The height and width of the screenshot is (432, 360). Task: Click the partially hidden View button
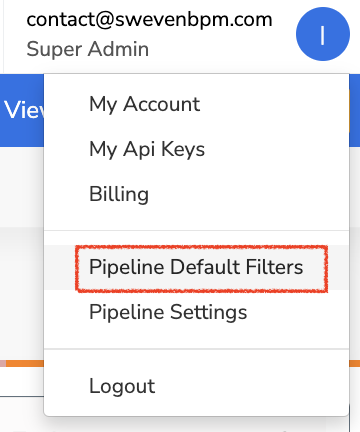point(23,110)
